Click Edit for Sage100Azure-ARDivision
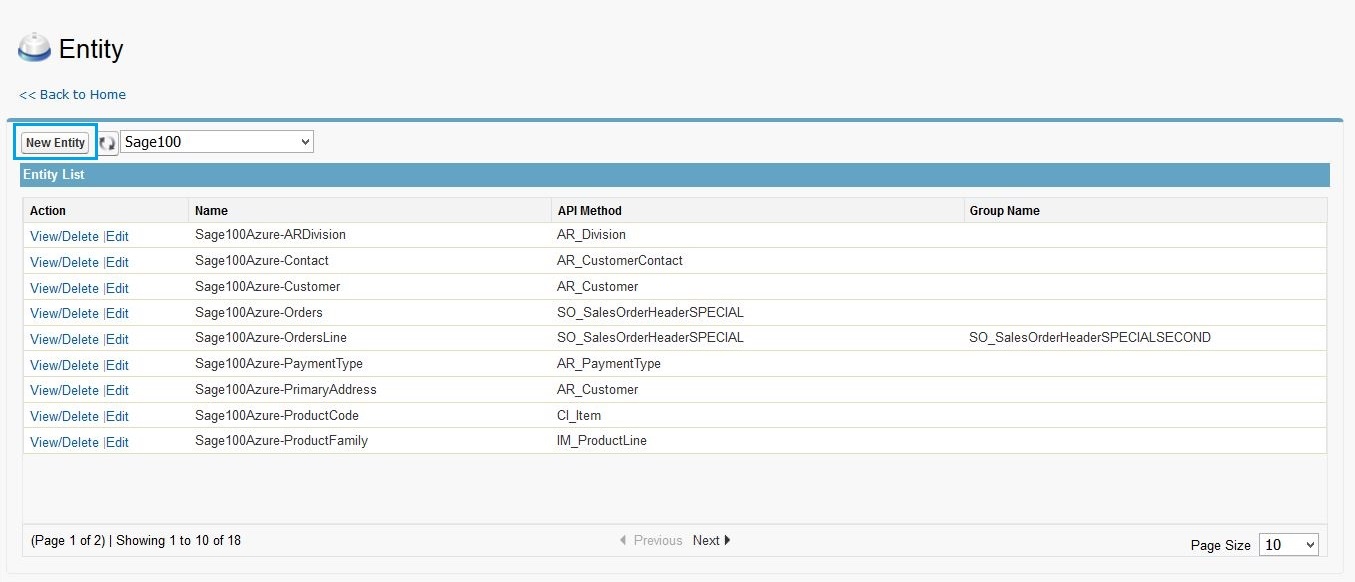Viewport: 1355px width, 582px height. click(x=118, y=236)
